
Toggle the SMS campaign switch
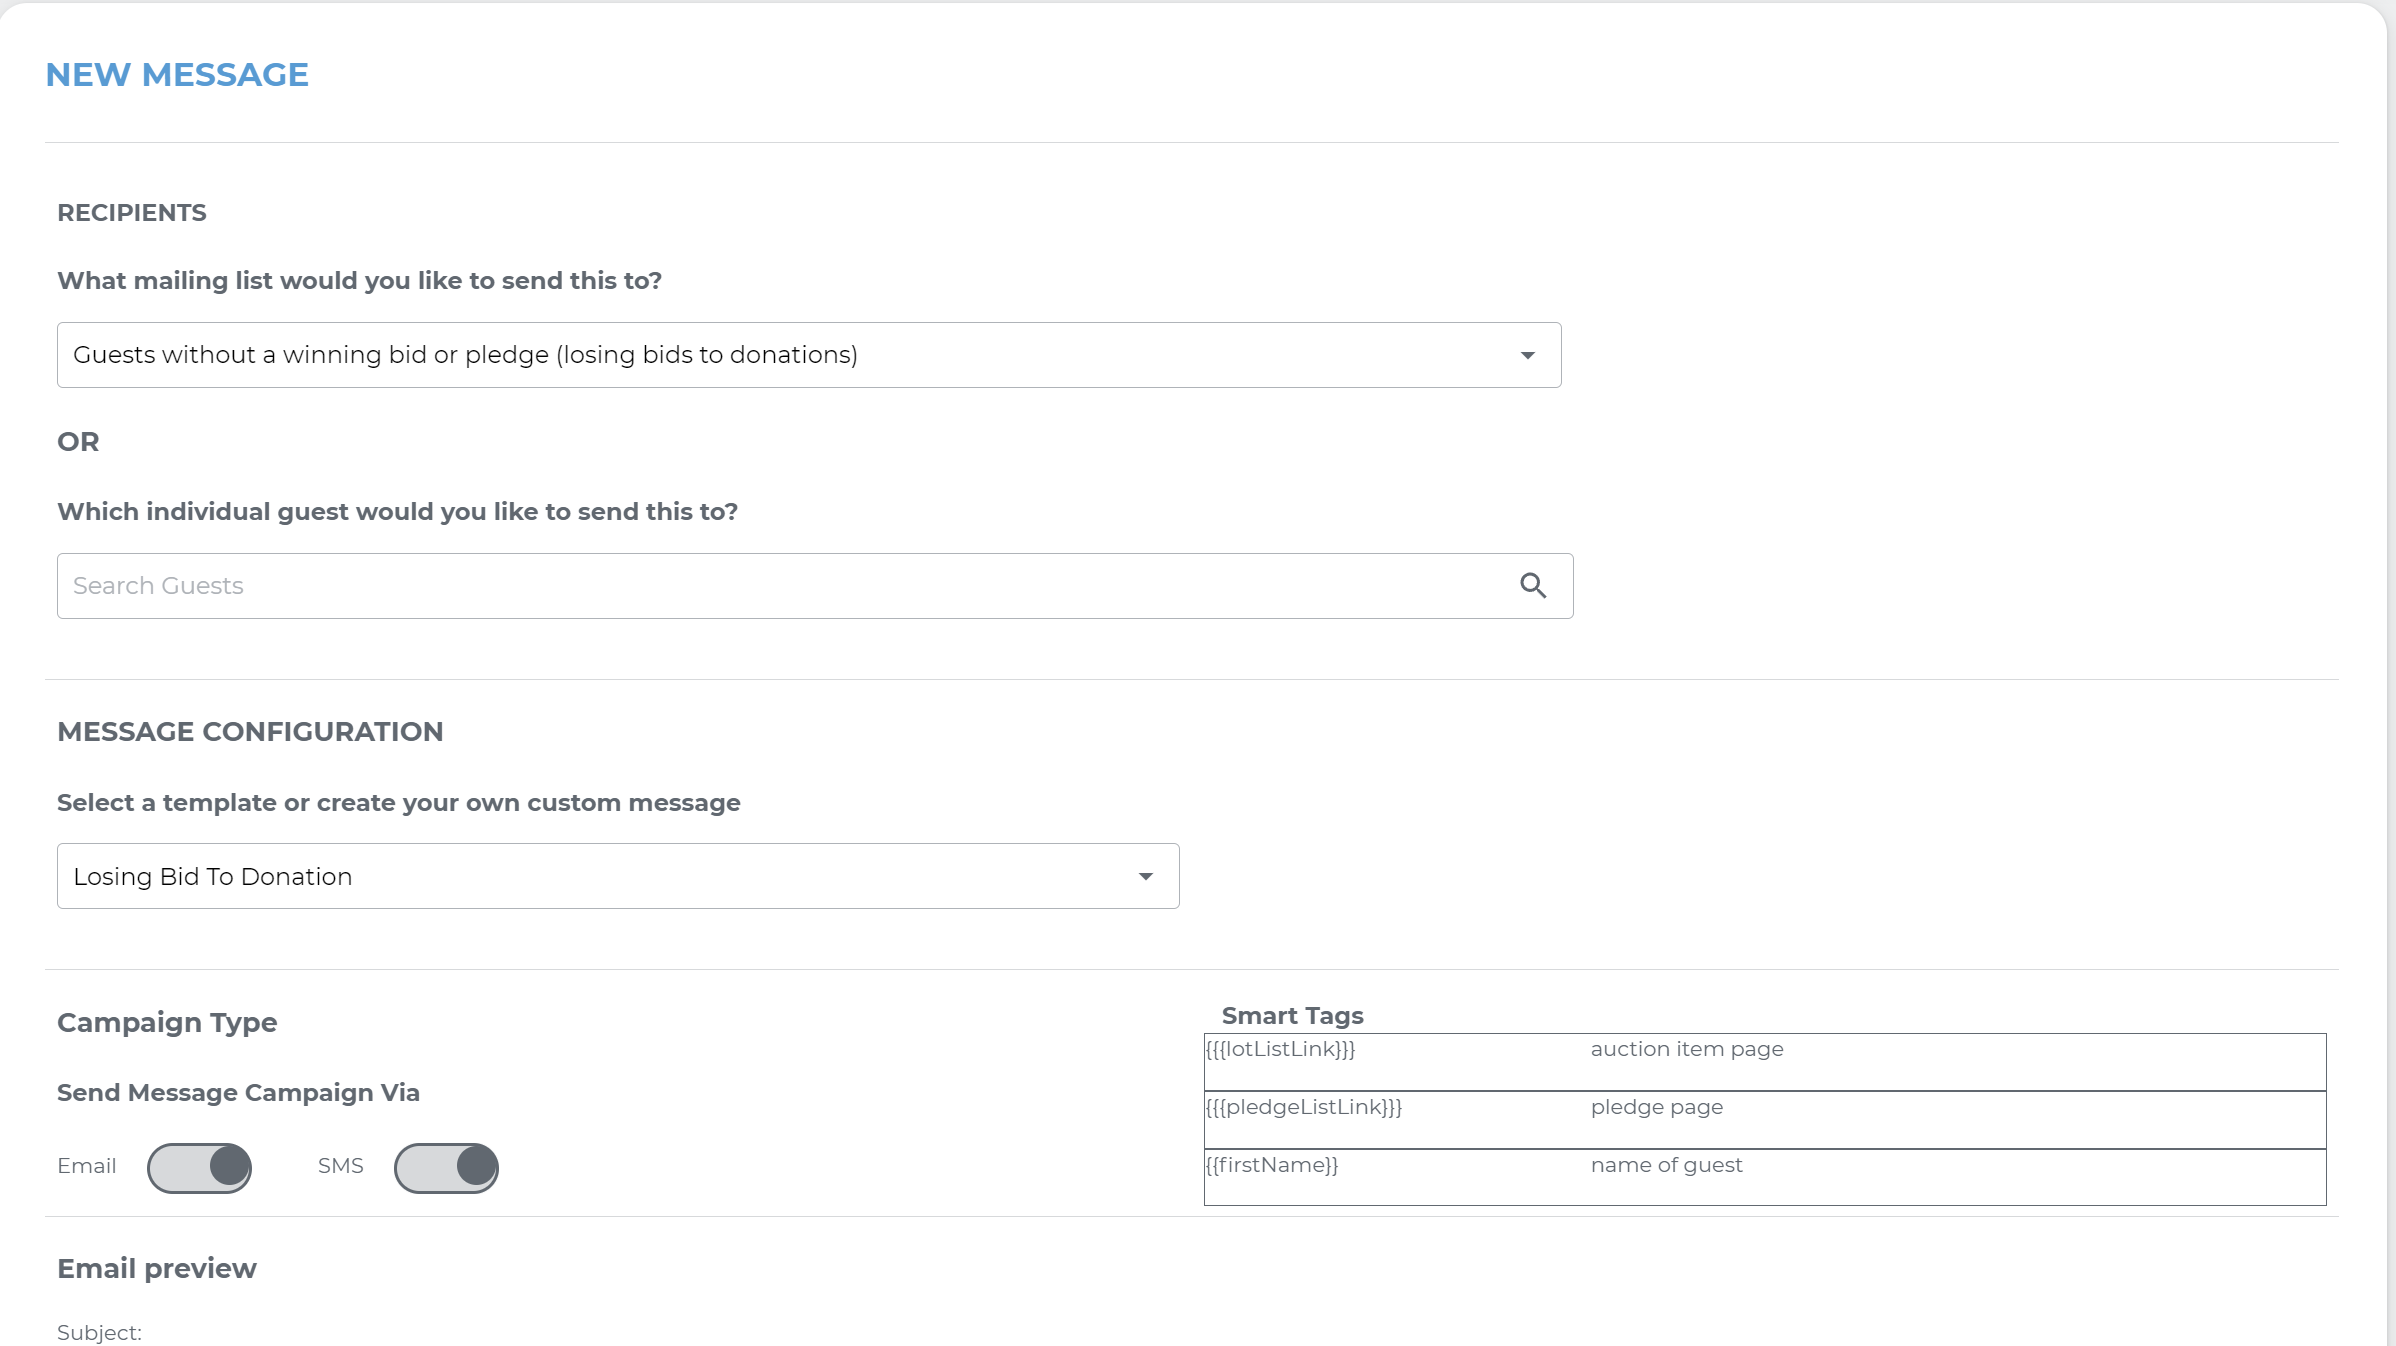click(446, 1167)
